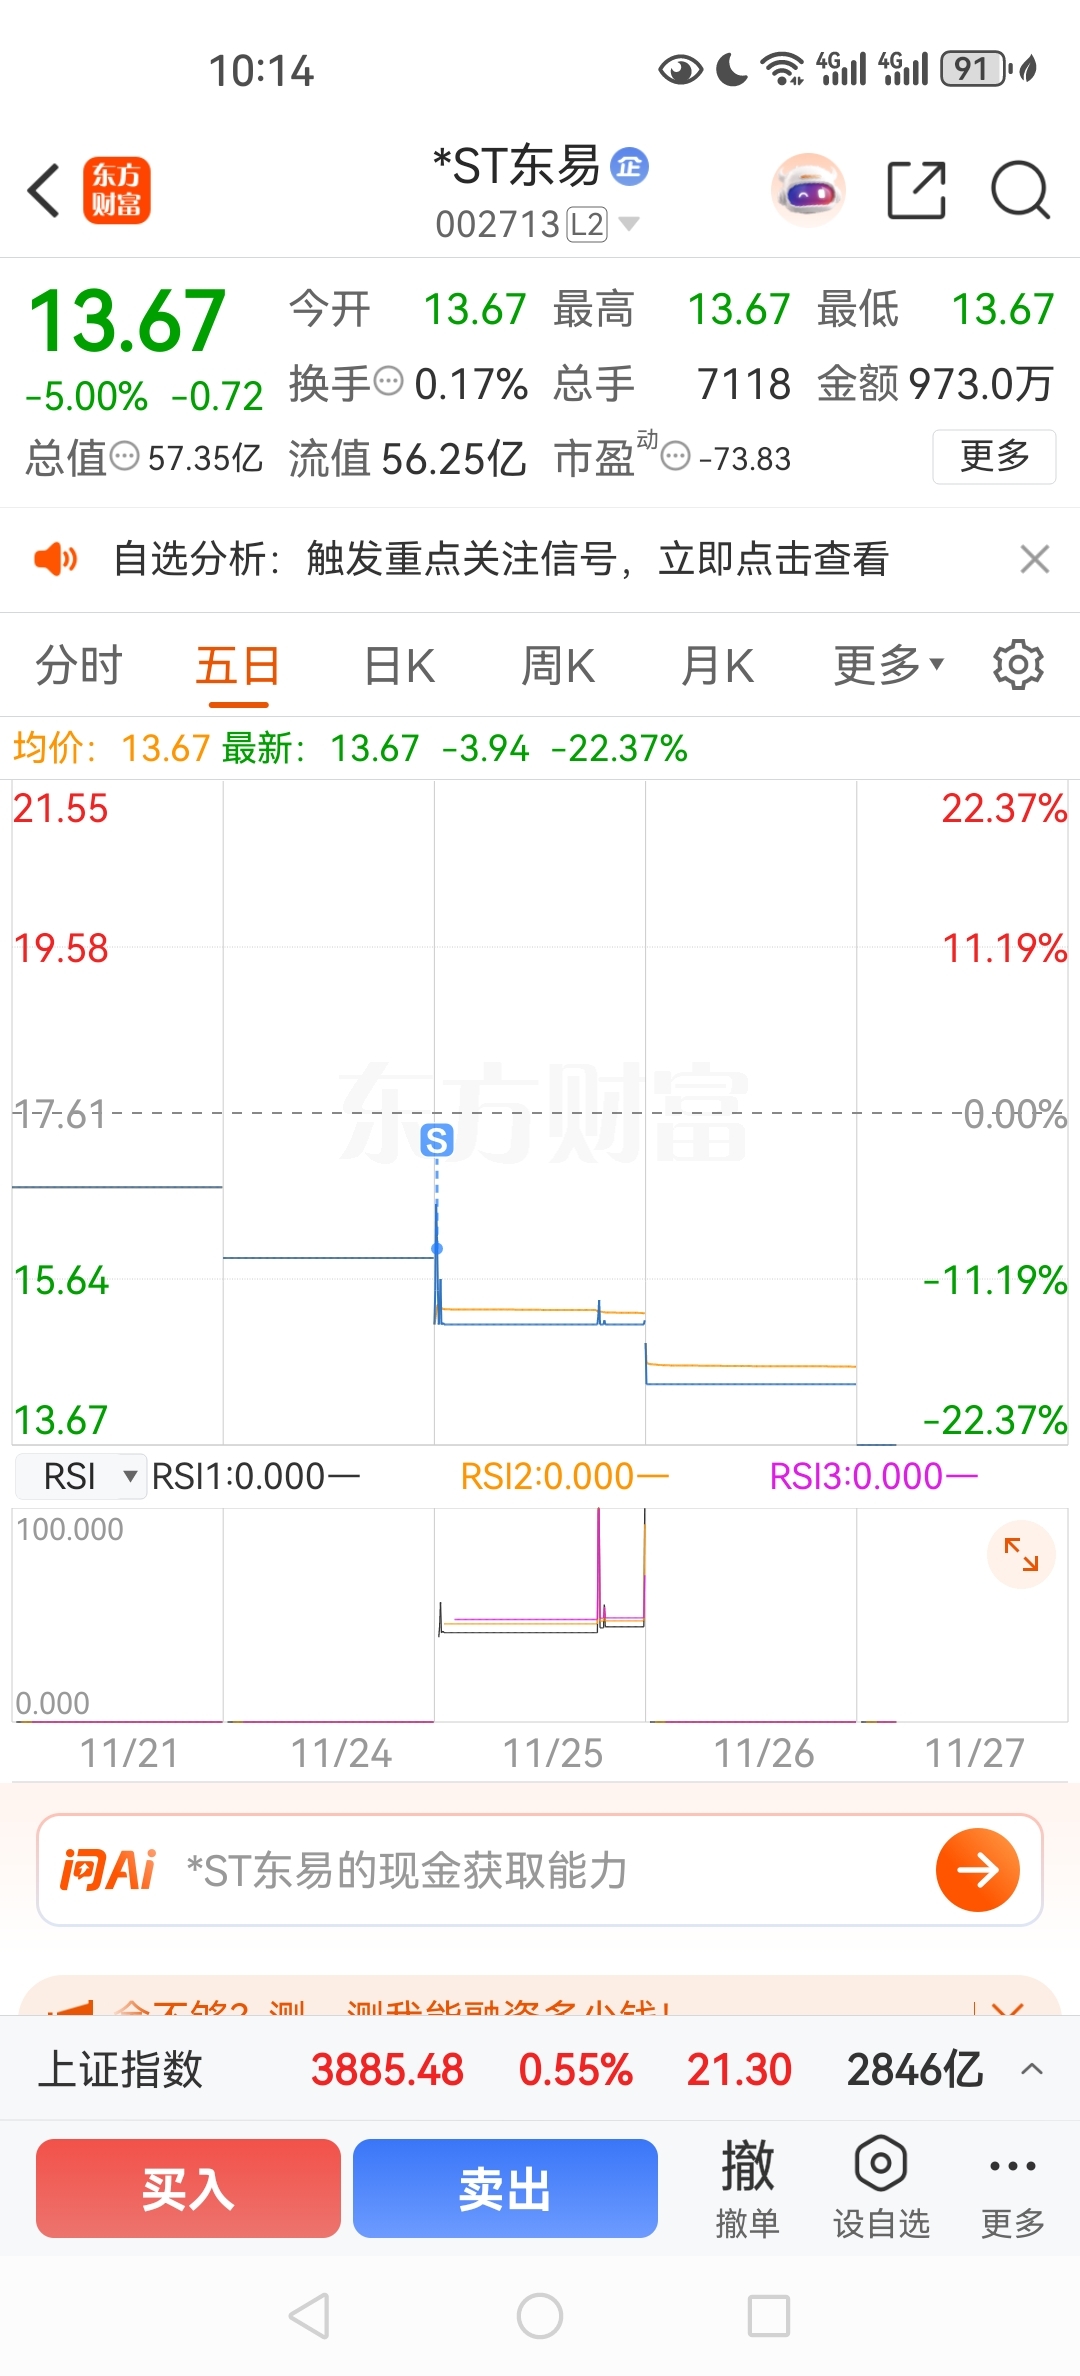The image size is (1080, 2376).
Task: Toggle 设自选 watchlist icon
Action: click(881, 2187)
